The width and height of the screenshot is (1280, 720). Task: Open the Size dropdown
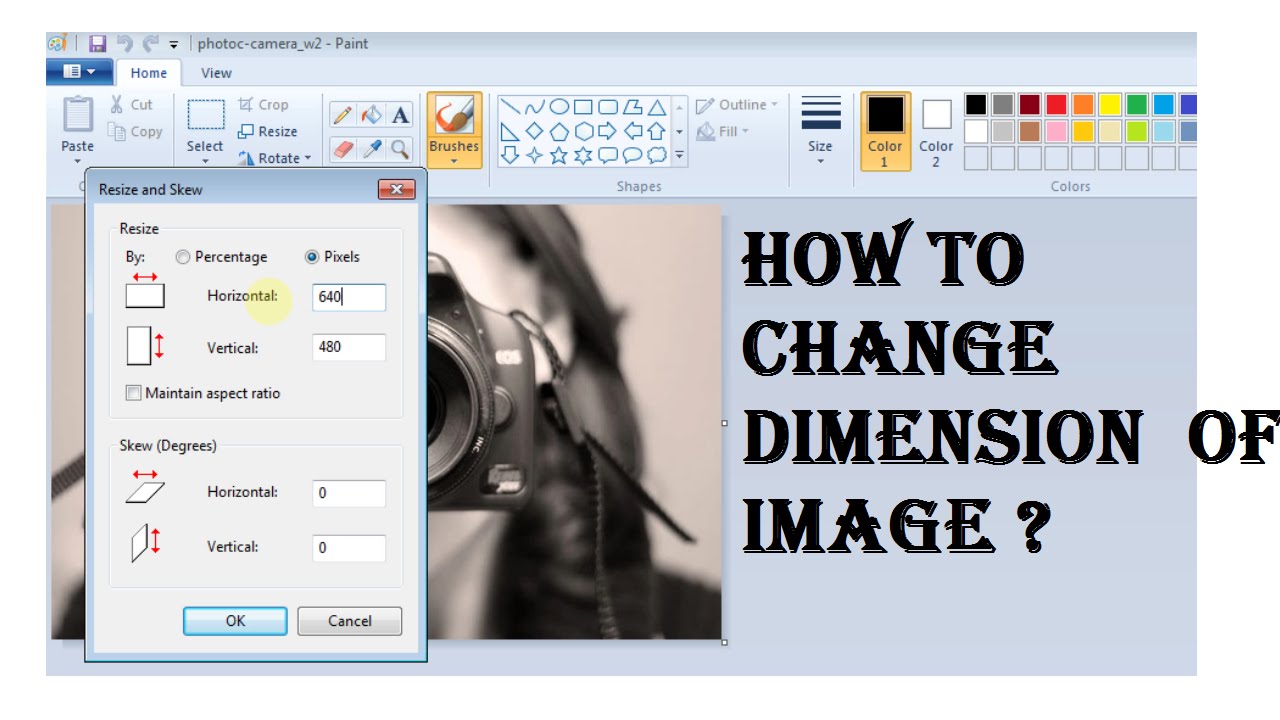click(820, 130)
